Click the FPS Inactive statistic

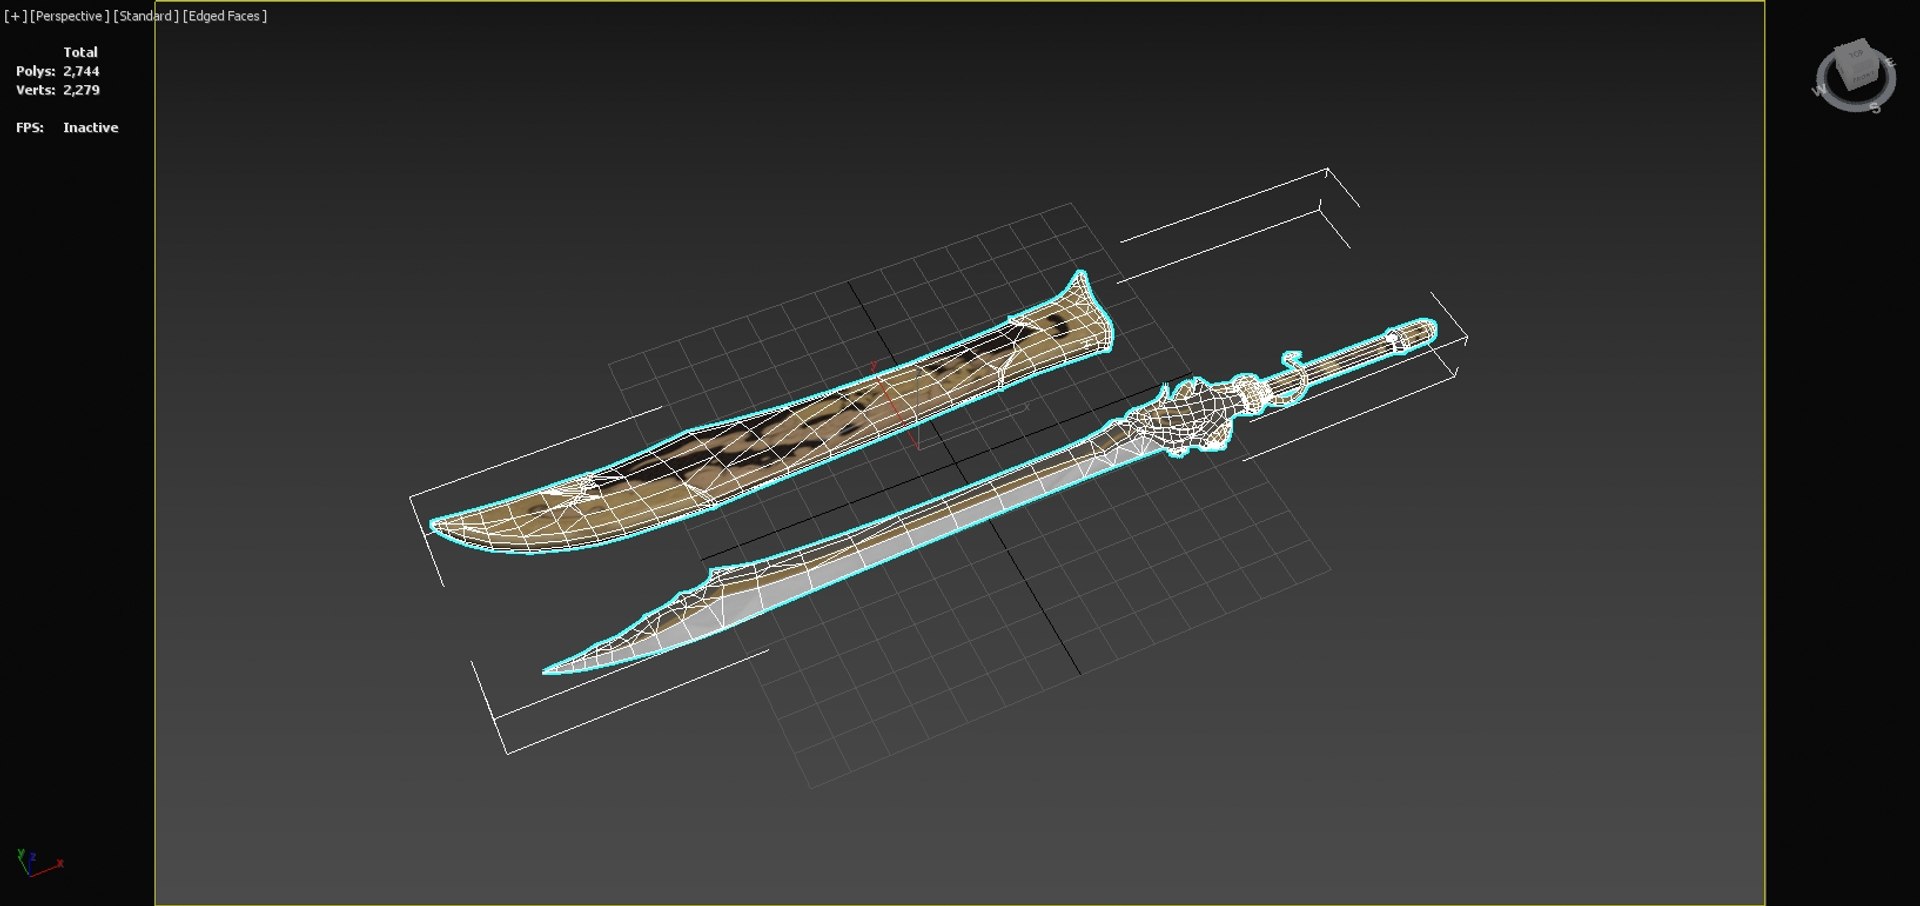67,128
